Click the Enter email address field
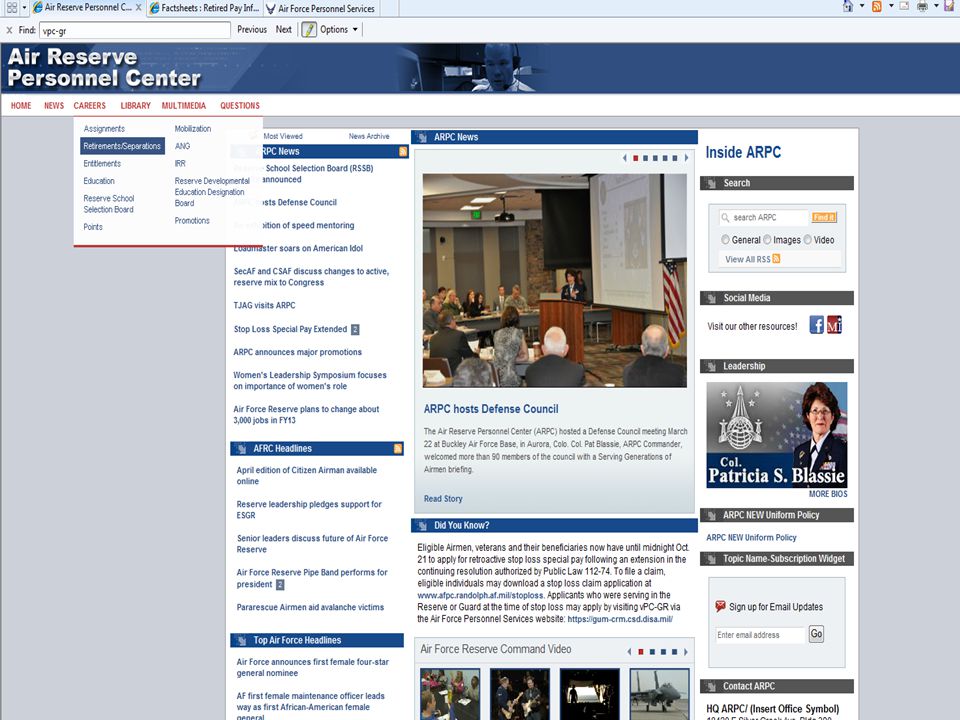 tap(760, 635)
